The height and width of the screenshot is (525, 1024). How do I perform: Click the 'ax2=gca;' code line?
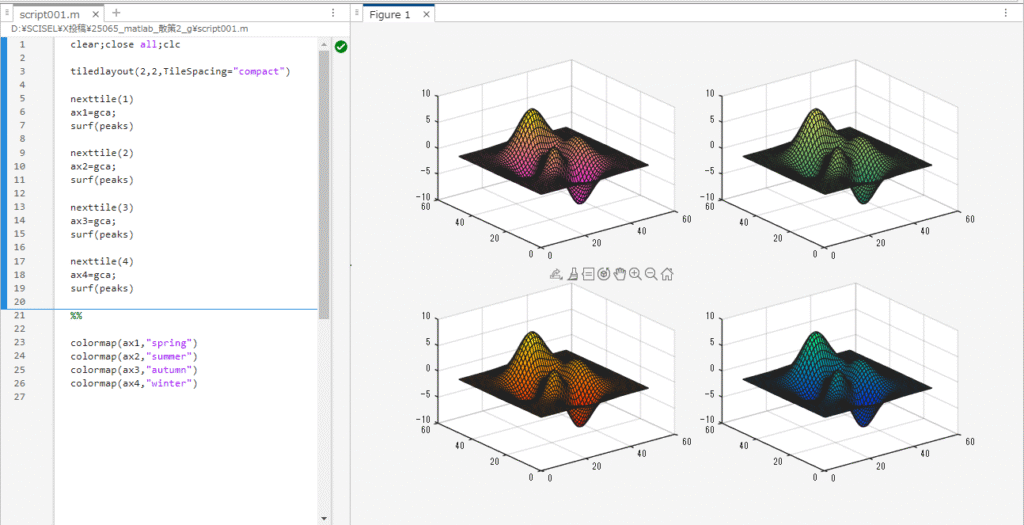[93, 167]
